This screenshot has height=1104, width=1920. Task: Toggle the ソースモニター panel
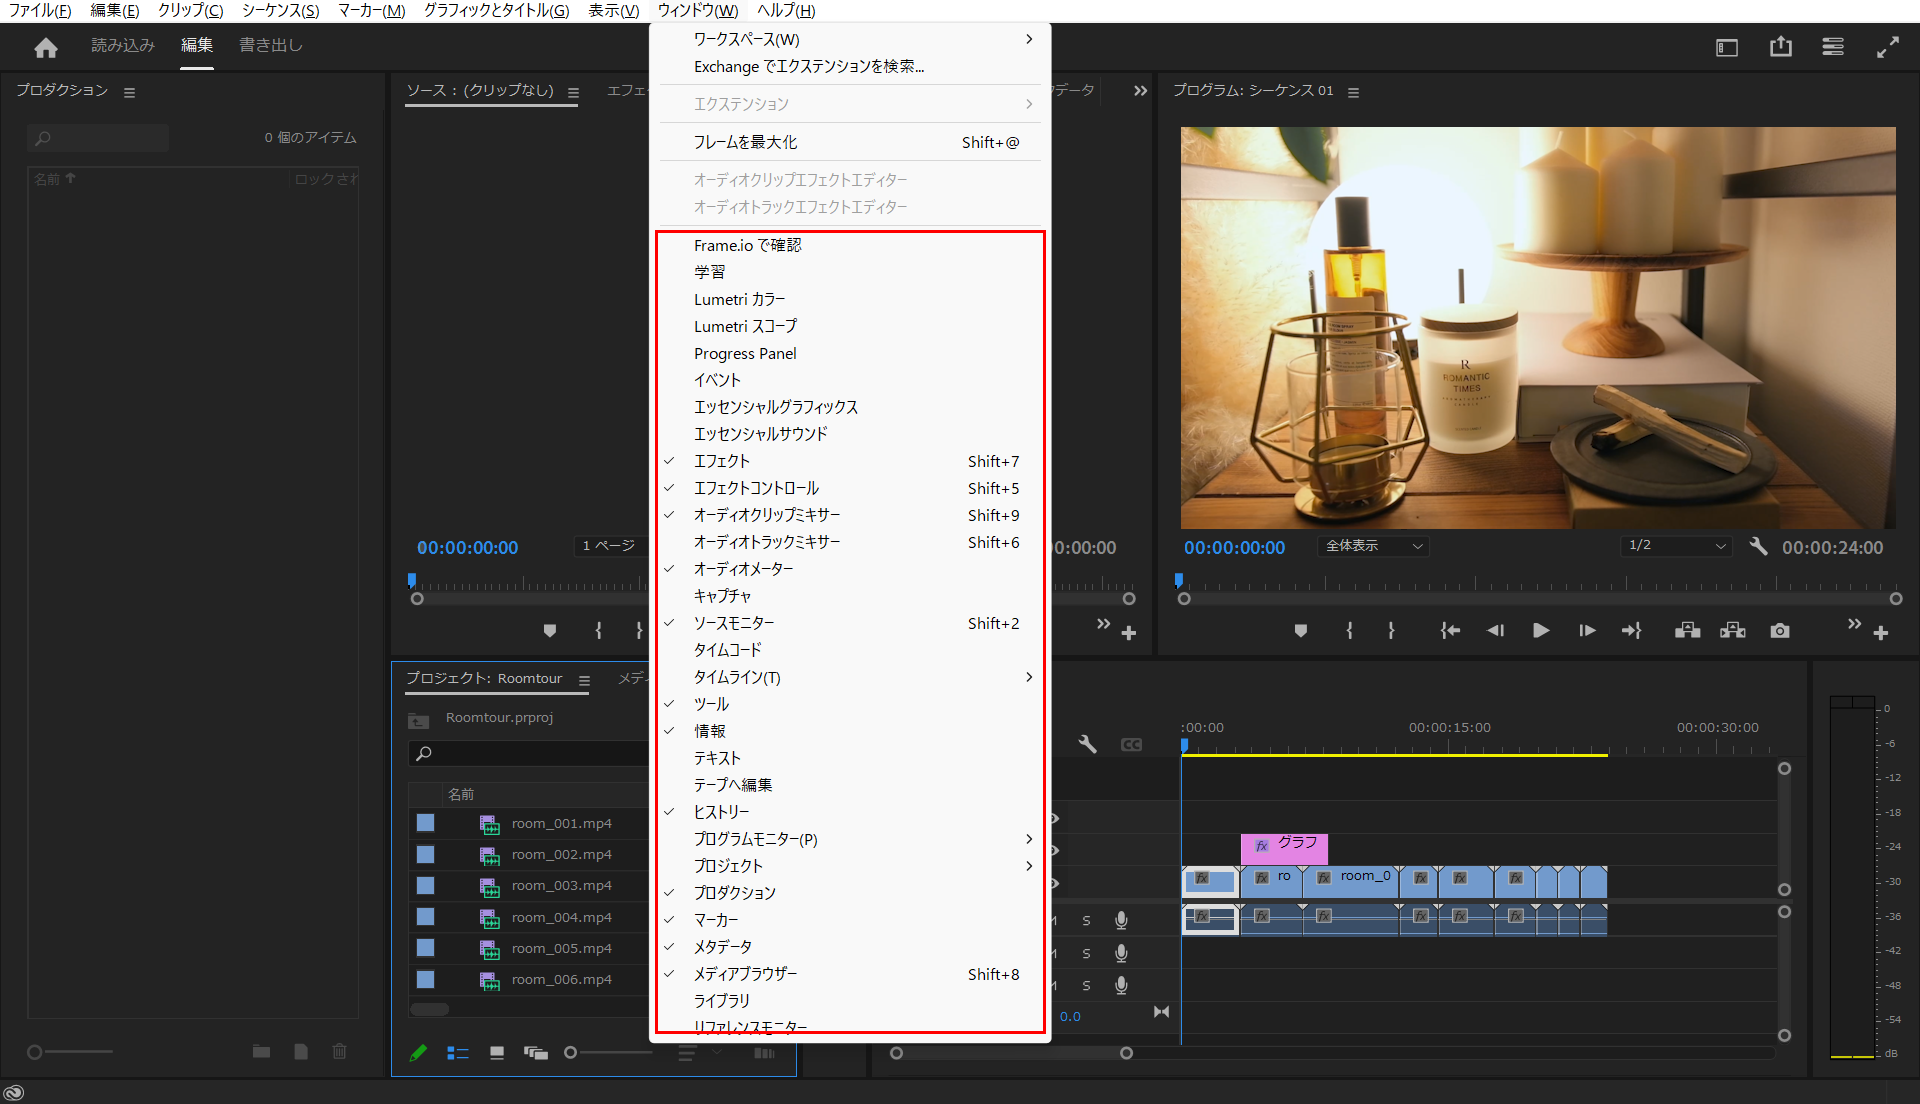tap(850, 623)
